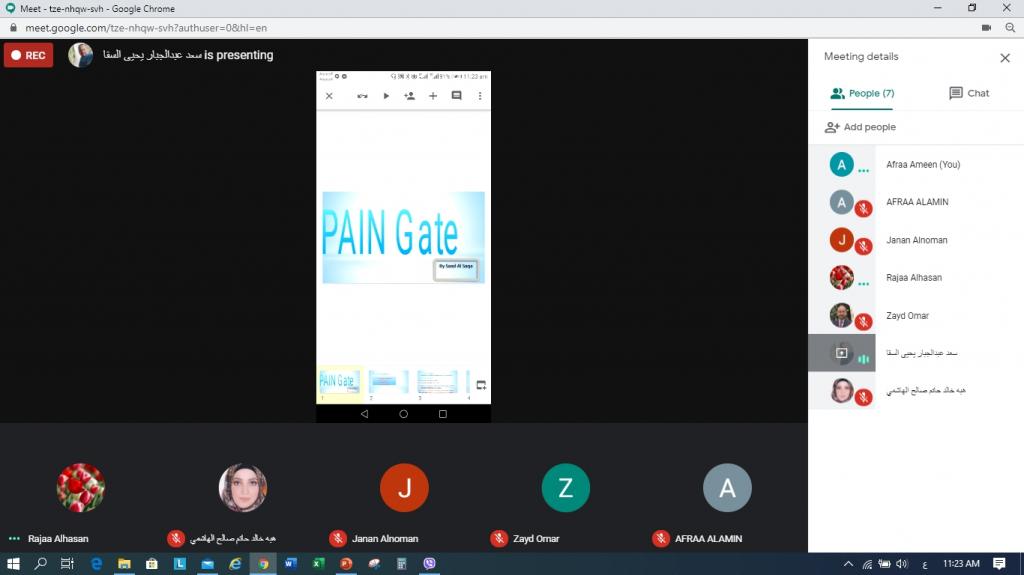1024x575 pixels.
Task: Close the Meeting details panel
Action: click(1005, 58)
